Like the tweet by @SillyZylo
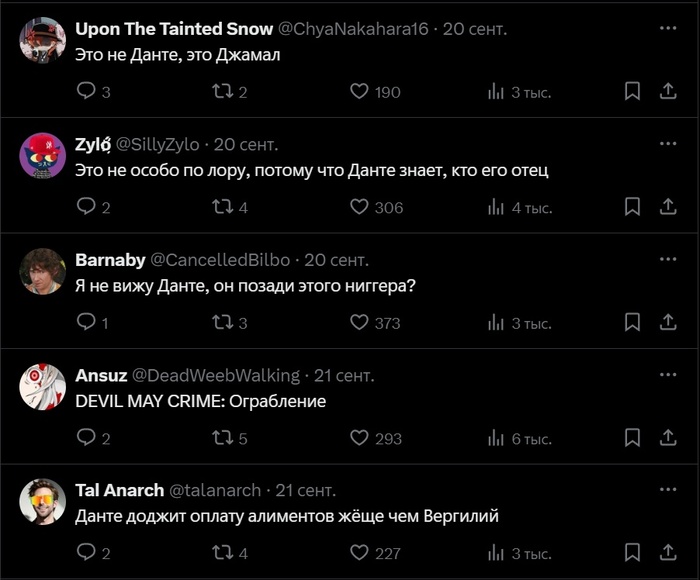This screenshot has height=580, width=700. click(360, 207)
